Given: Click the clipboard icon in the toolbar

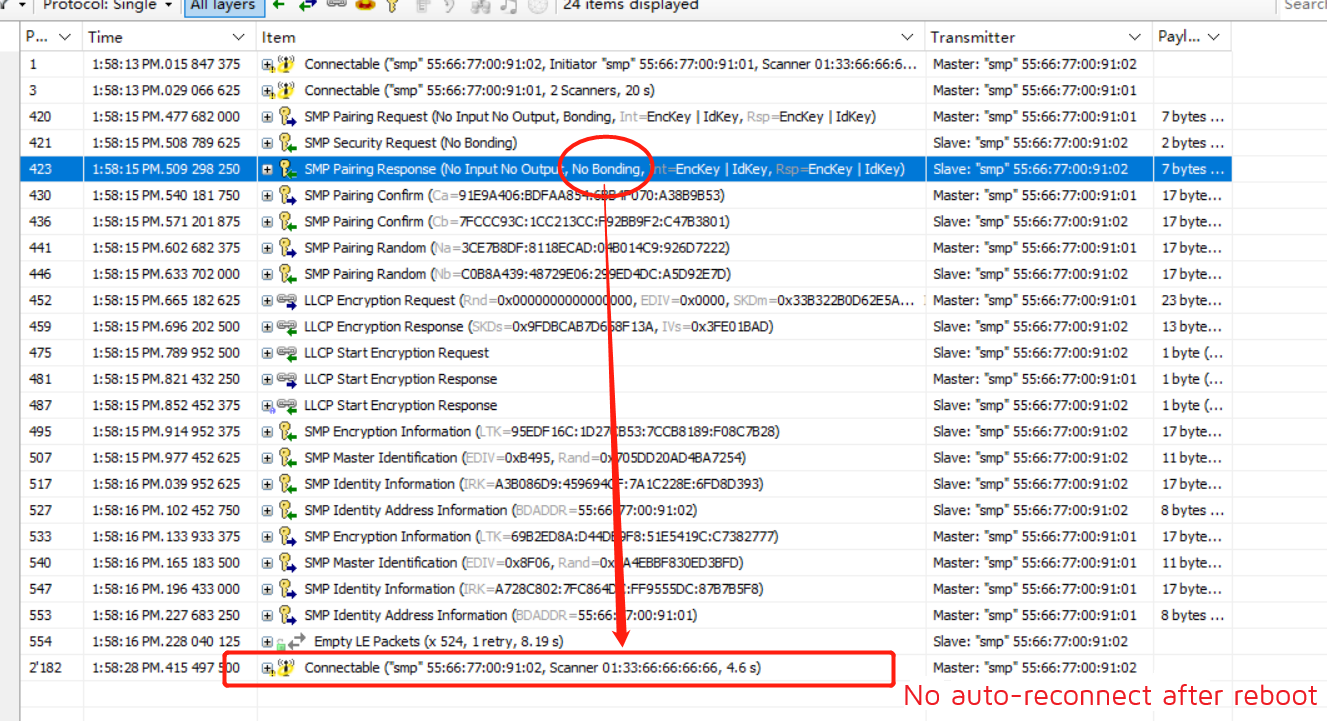Looking at the screenshot, I should [423, 6].
